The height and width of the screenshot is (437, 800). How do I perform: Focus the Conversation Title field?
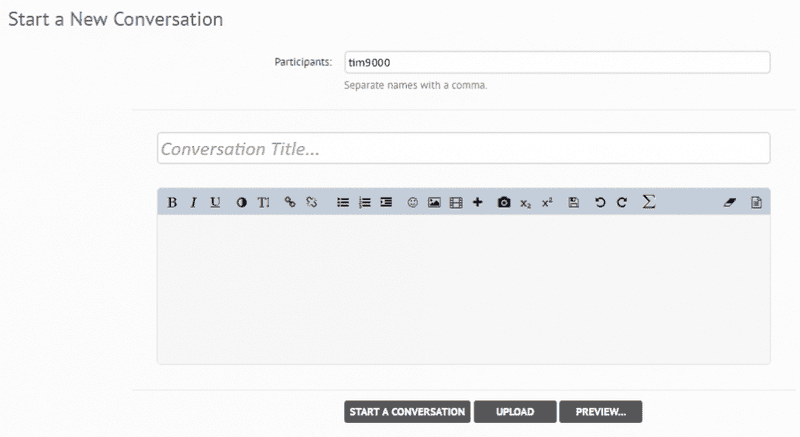463,149
